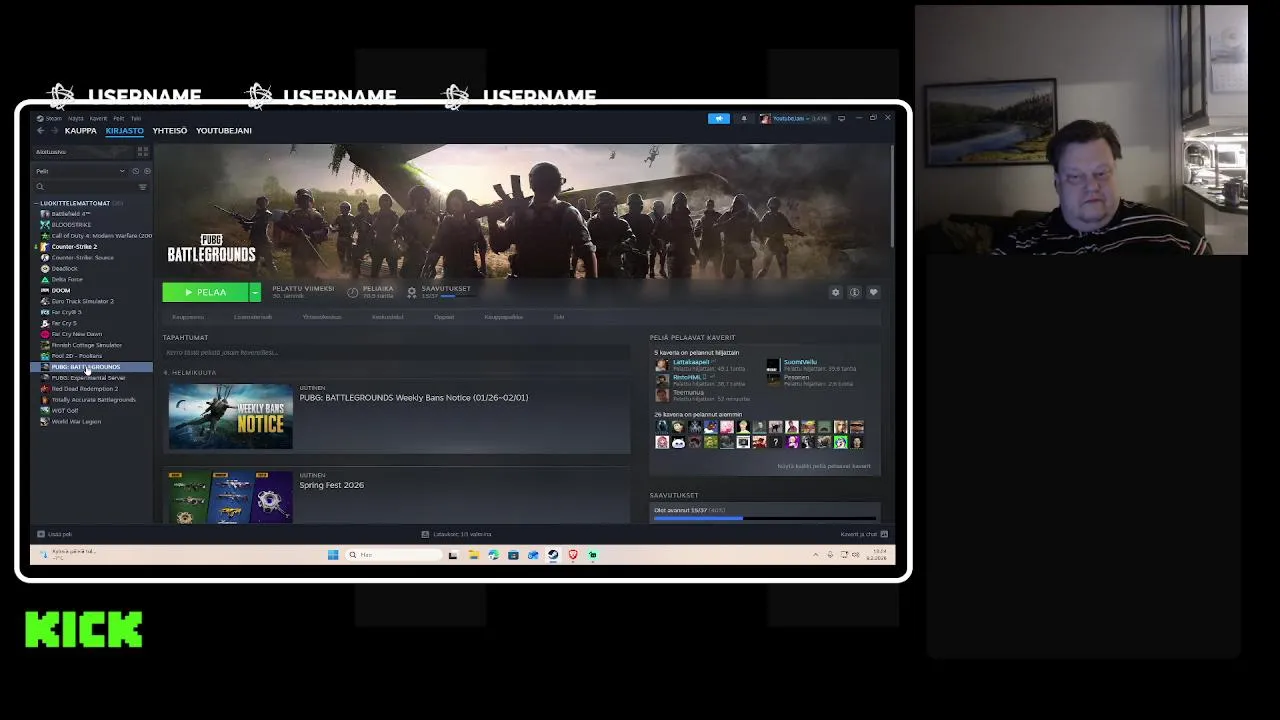Open the YOUTUBEJANI profile tab

[x=224, y=131]
